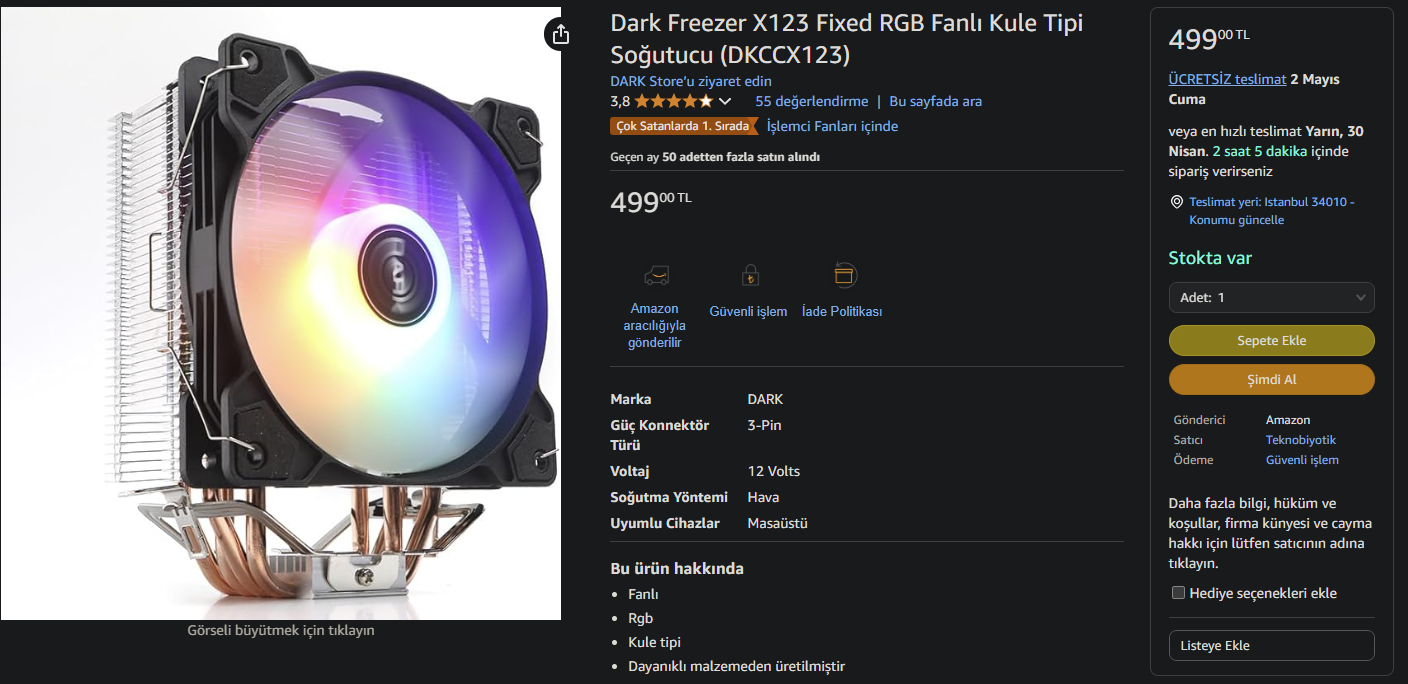Image resolution: width=1408 pixels, height=684 pixels.
Task: Open the Adet quantity dropdown
Action: click(1272, 297)
